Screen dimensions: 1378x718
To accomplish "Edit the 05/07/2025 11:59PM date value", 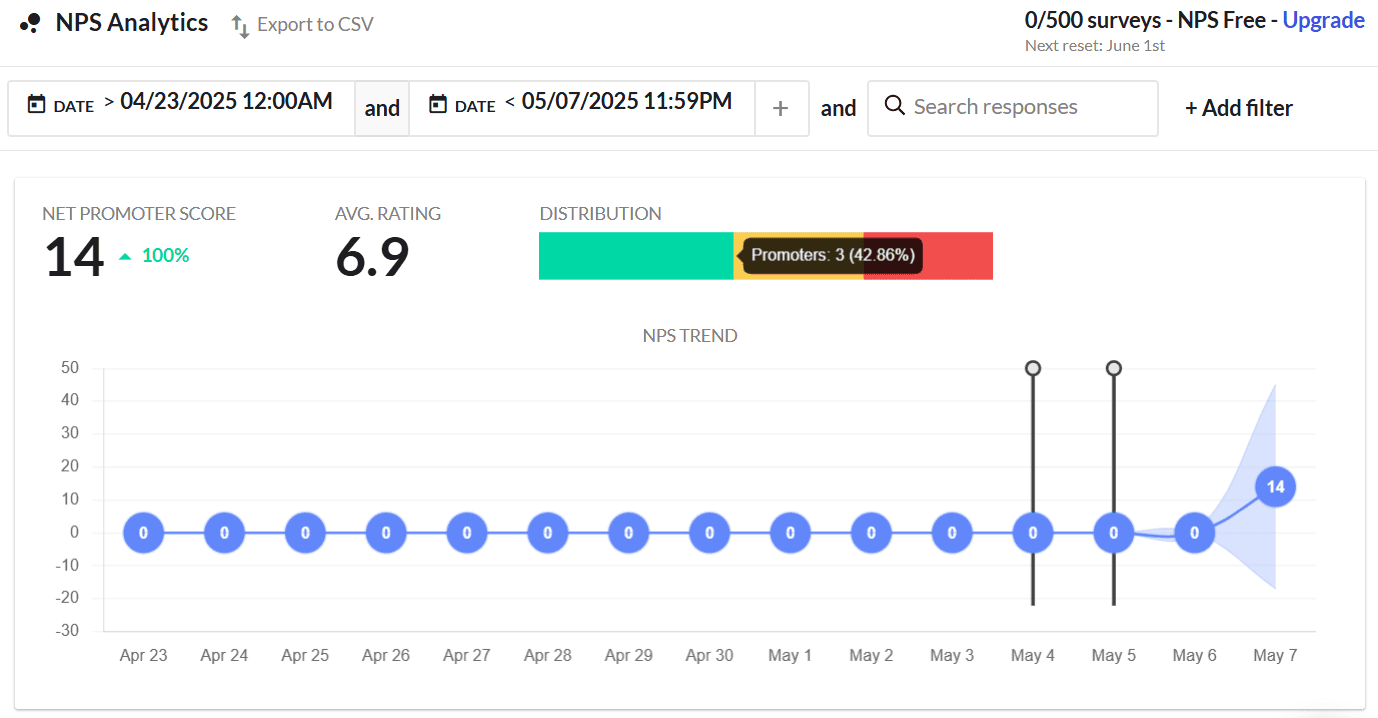I will tap(626, 101).
